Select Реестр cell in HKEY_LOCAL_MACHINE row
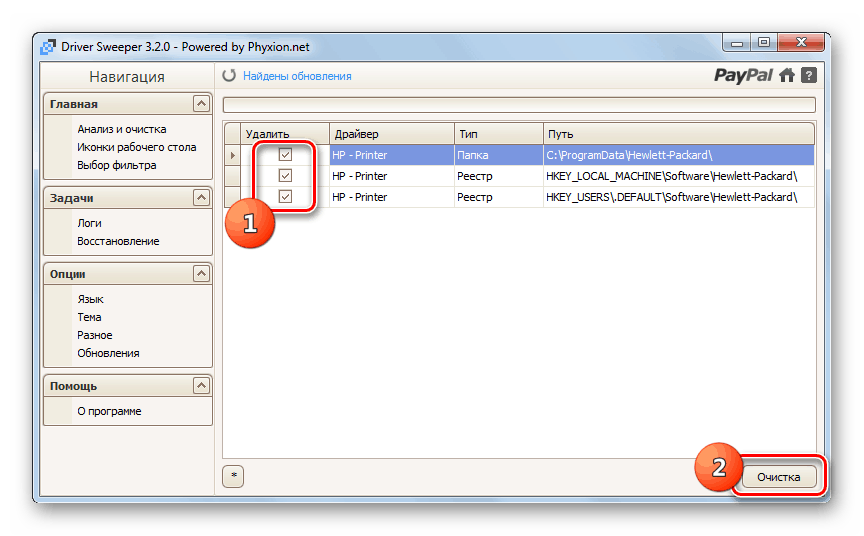 click(499, 176)
